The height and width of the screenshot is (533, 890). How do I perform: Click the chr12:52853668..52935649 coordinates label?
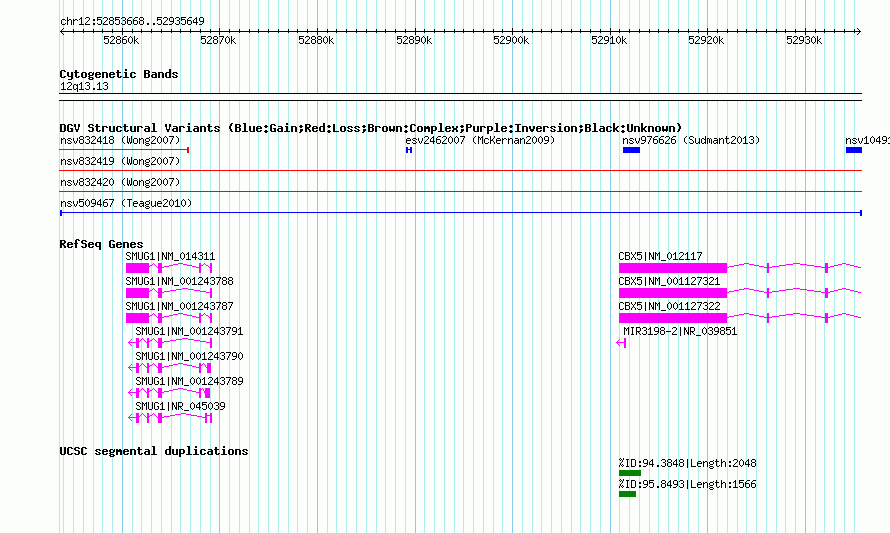132,21
